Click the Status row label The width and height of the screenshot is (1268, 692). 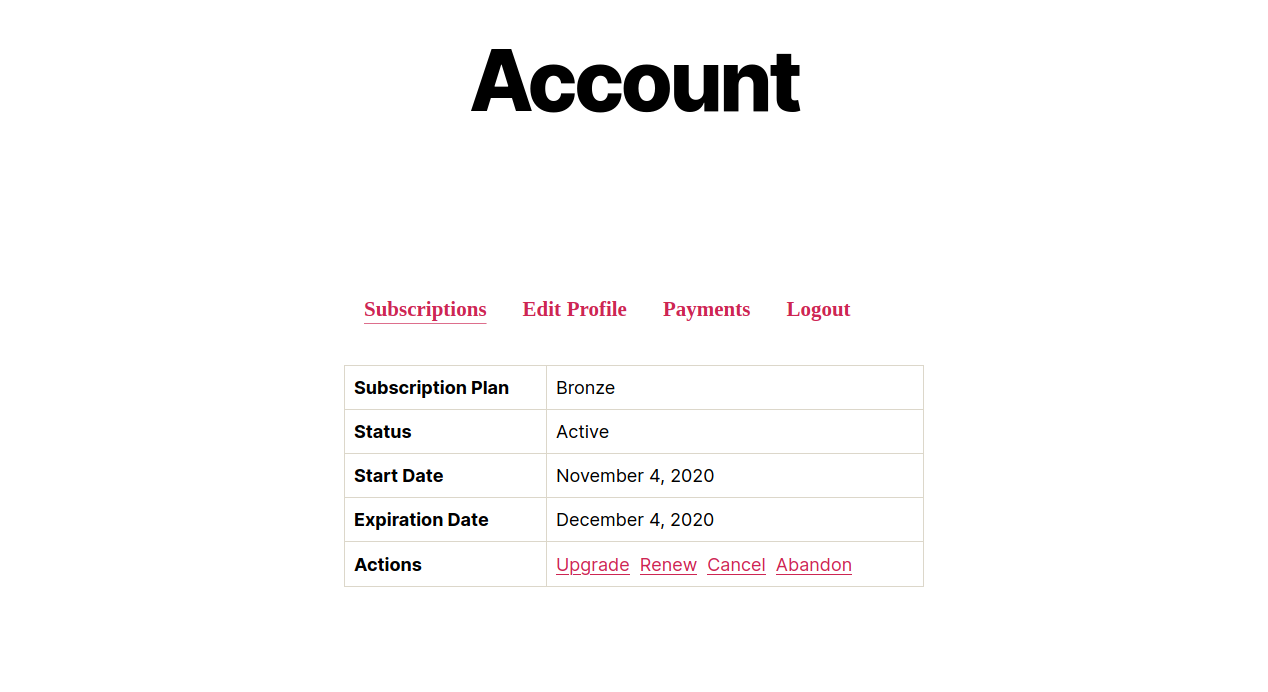pyautogui.click(x=383, y=432)
